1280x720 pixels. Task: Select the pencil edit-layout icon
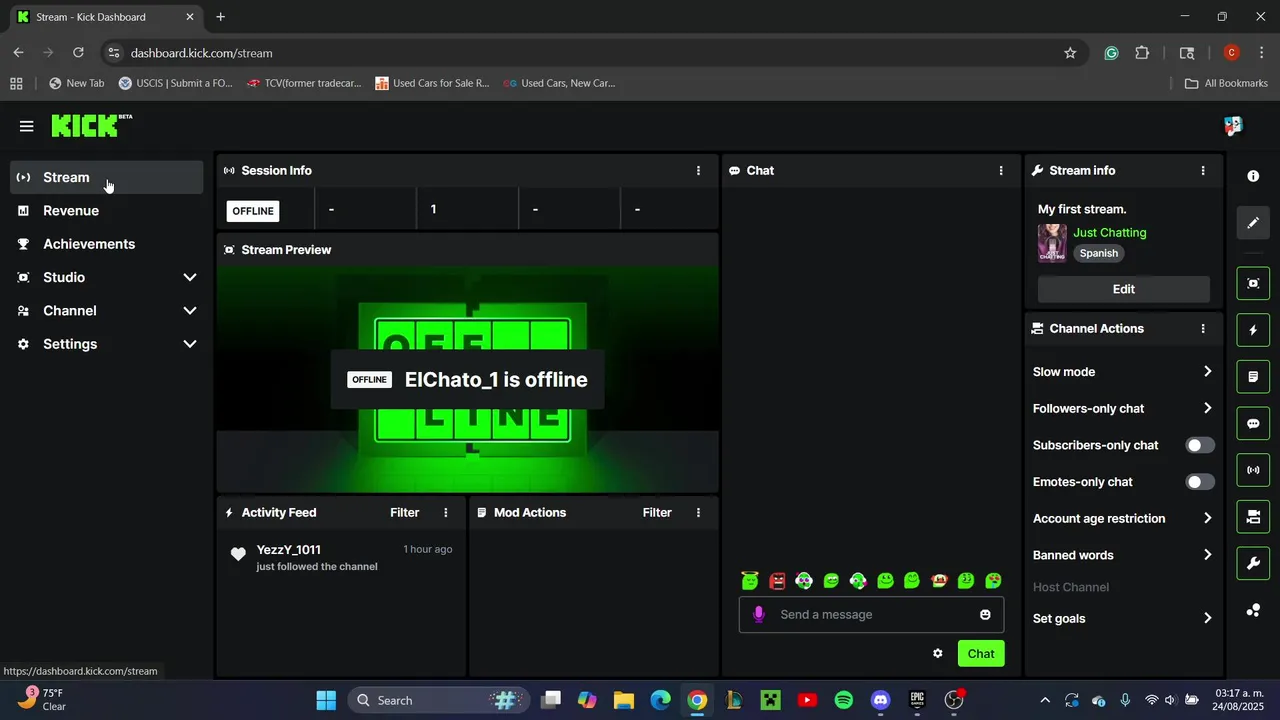pos(1253,223)
